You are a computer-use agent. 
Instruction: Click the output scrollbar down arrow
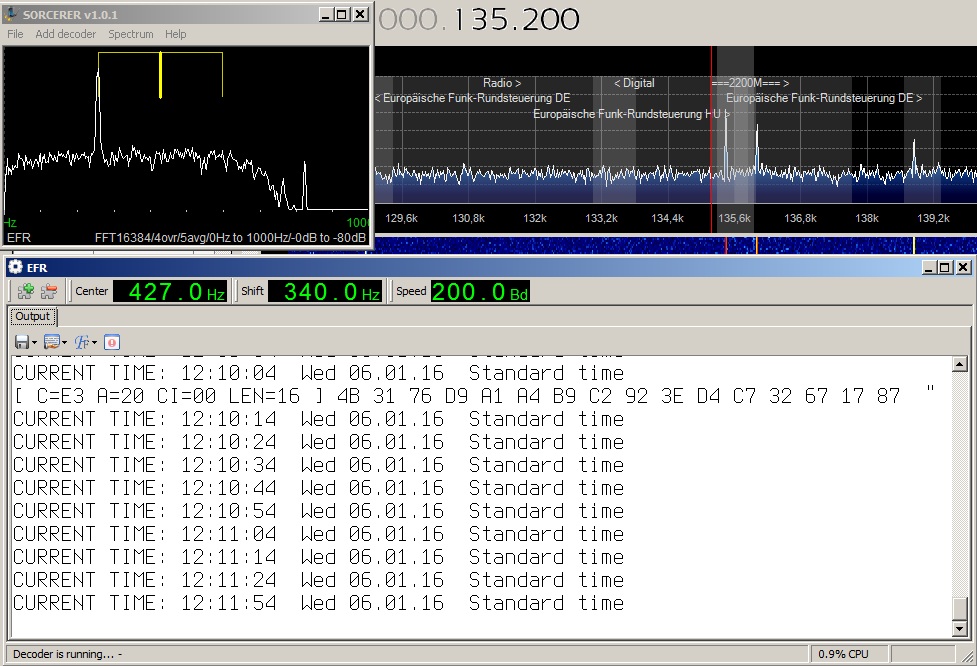pos(960,629)
